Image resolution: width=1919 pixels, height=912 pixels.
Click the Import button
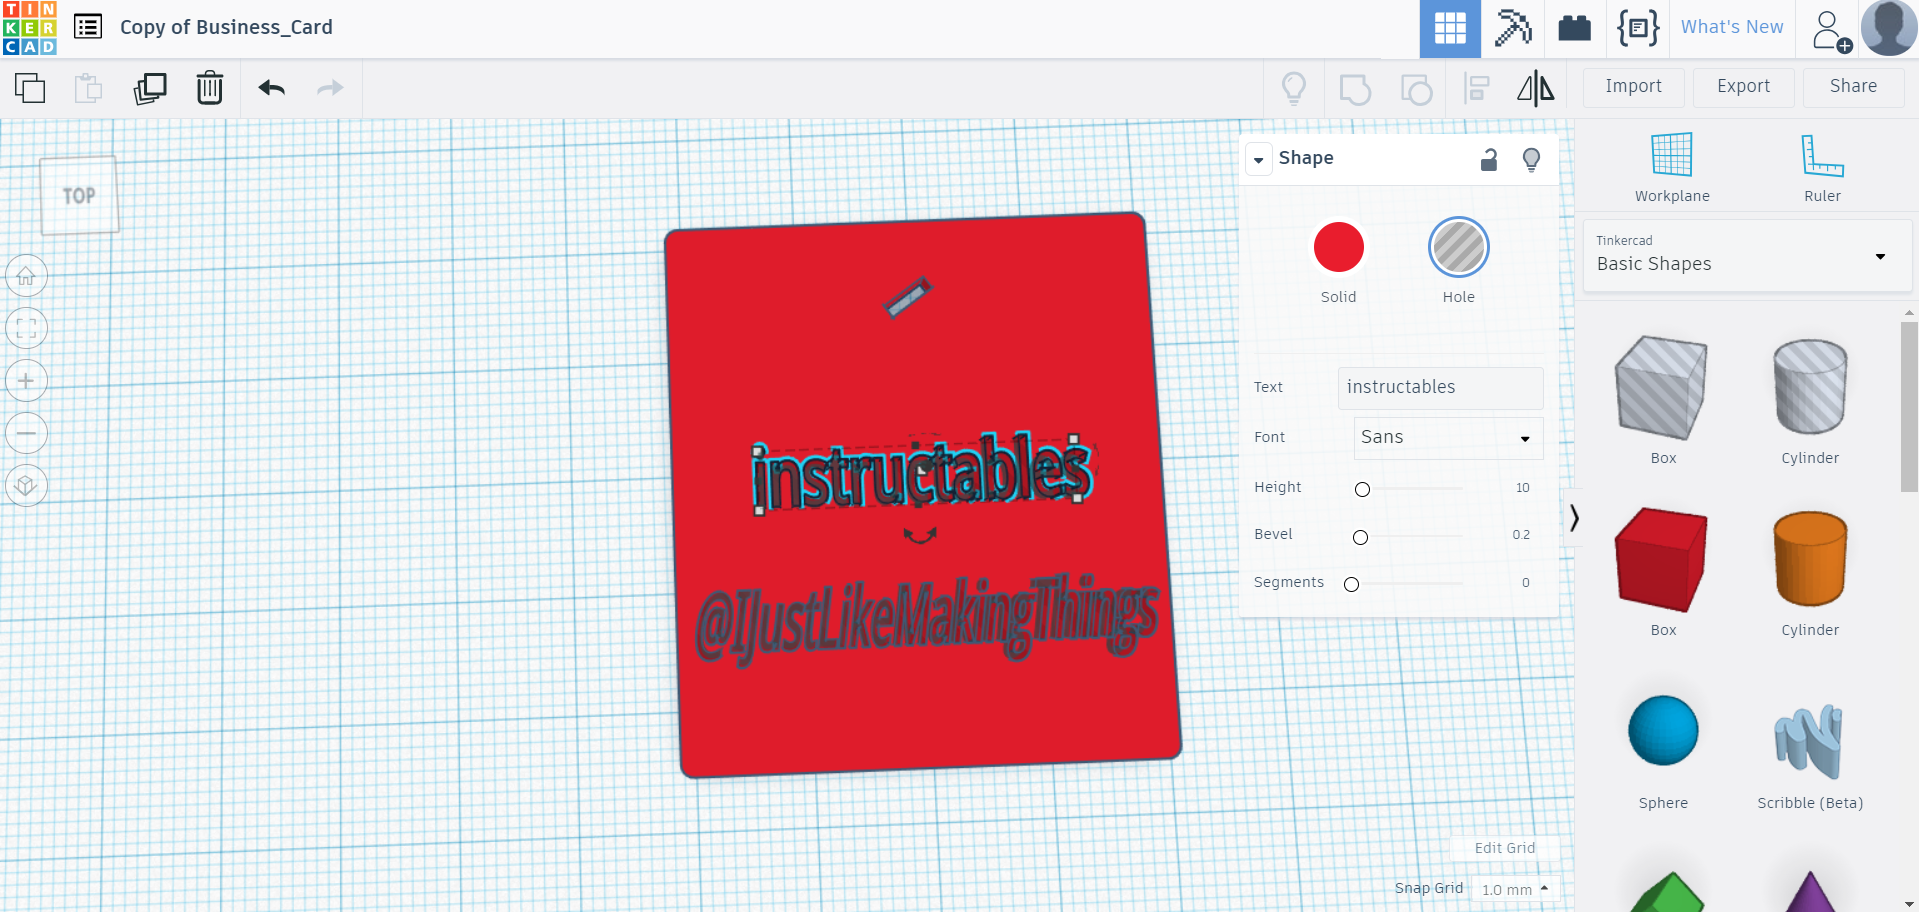point(1634,87)
